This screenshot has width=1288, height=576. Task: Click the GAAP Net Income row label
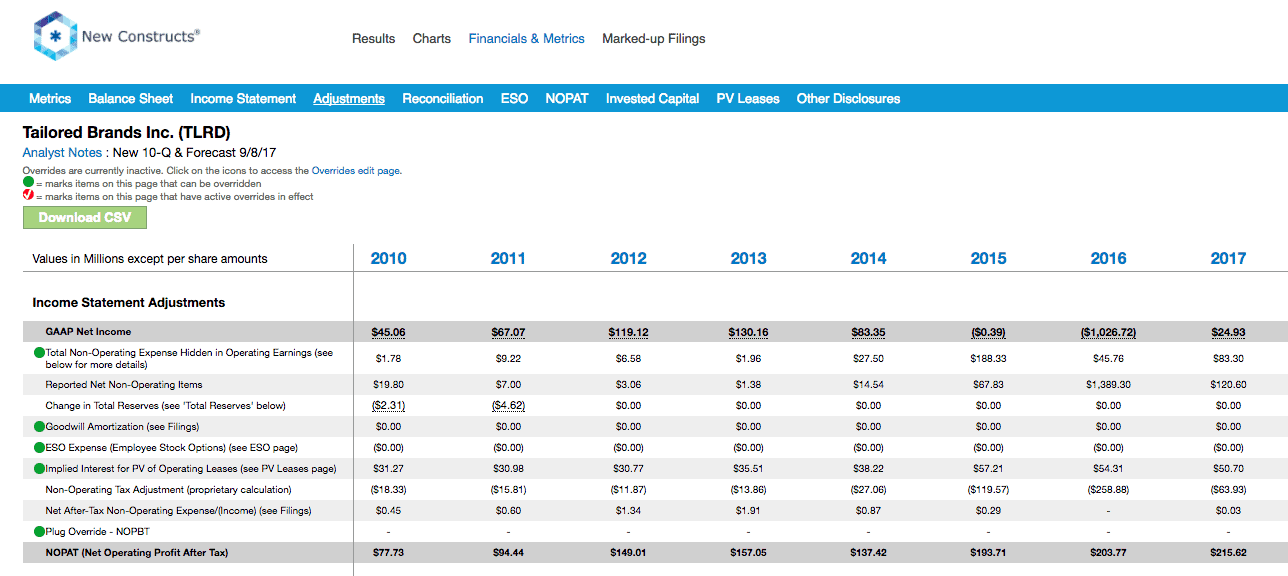pos(88,332)
